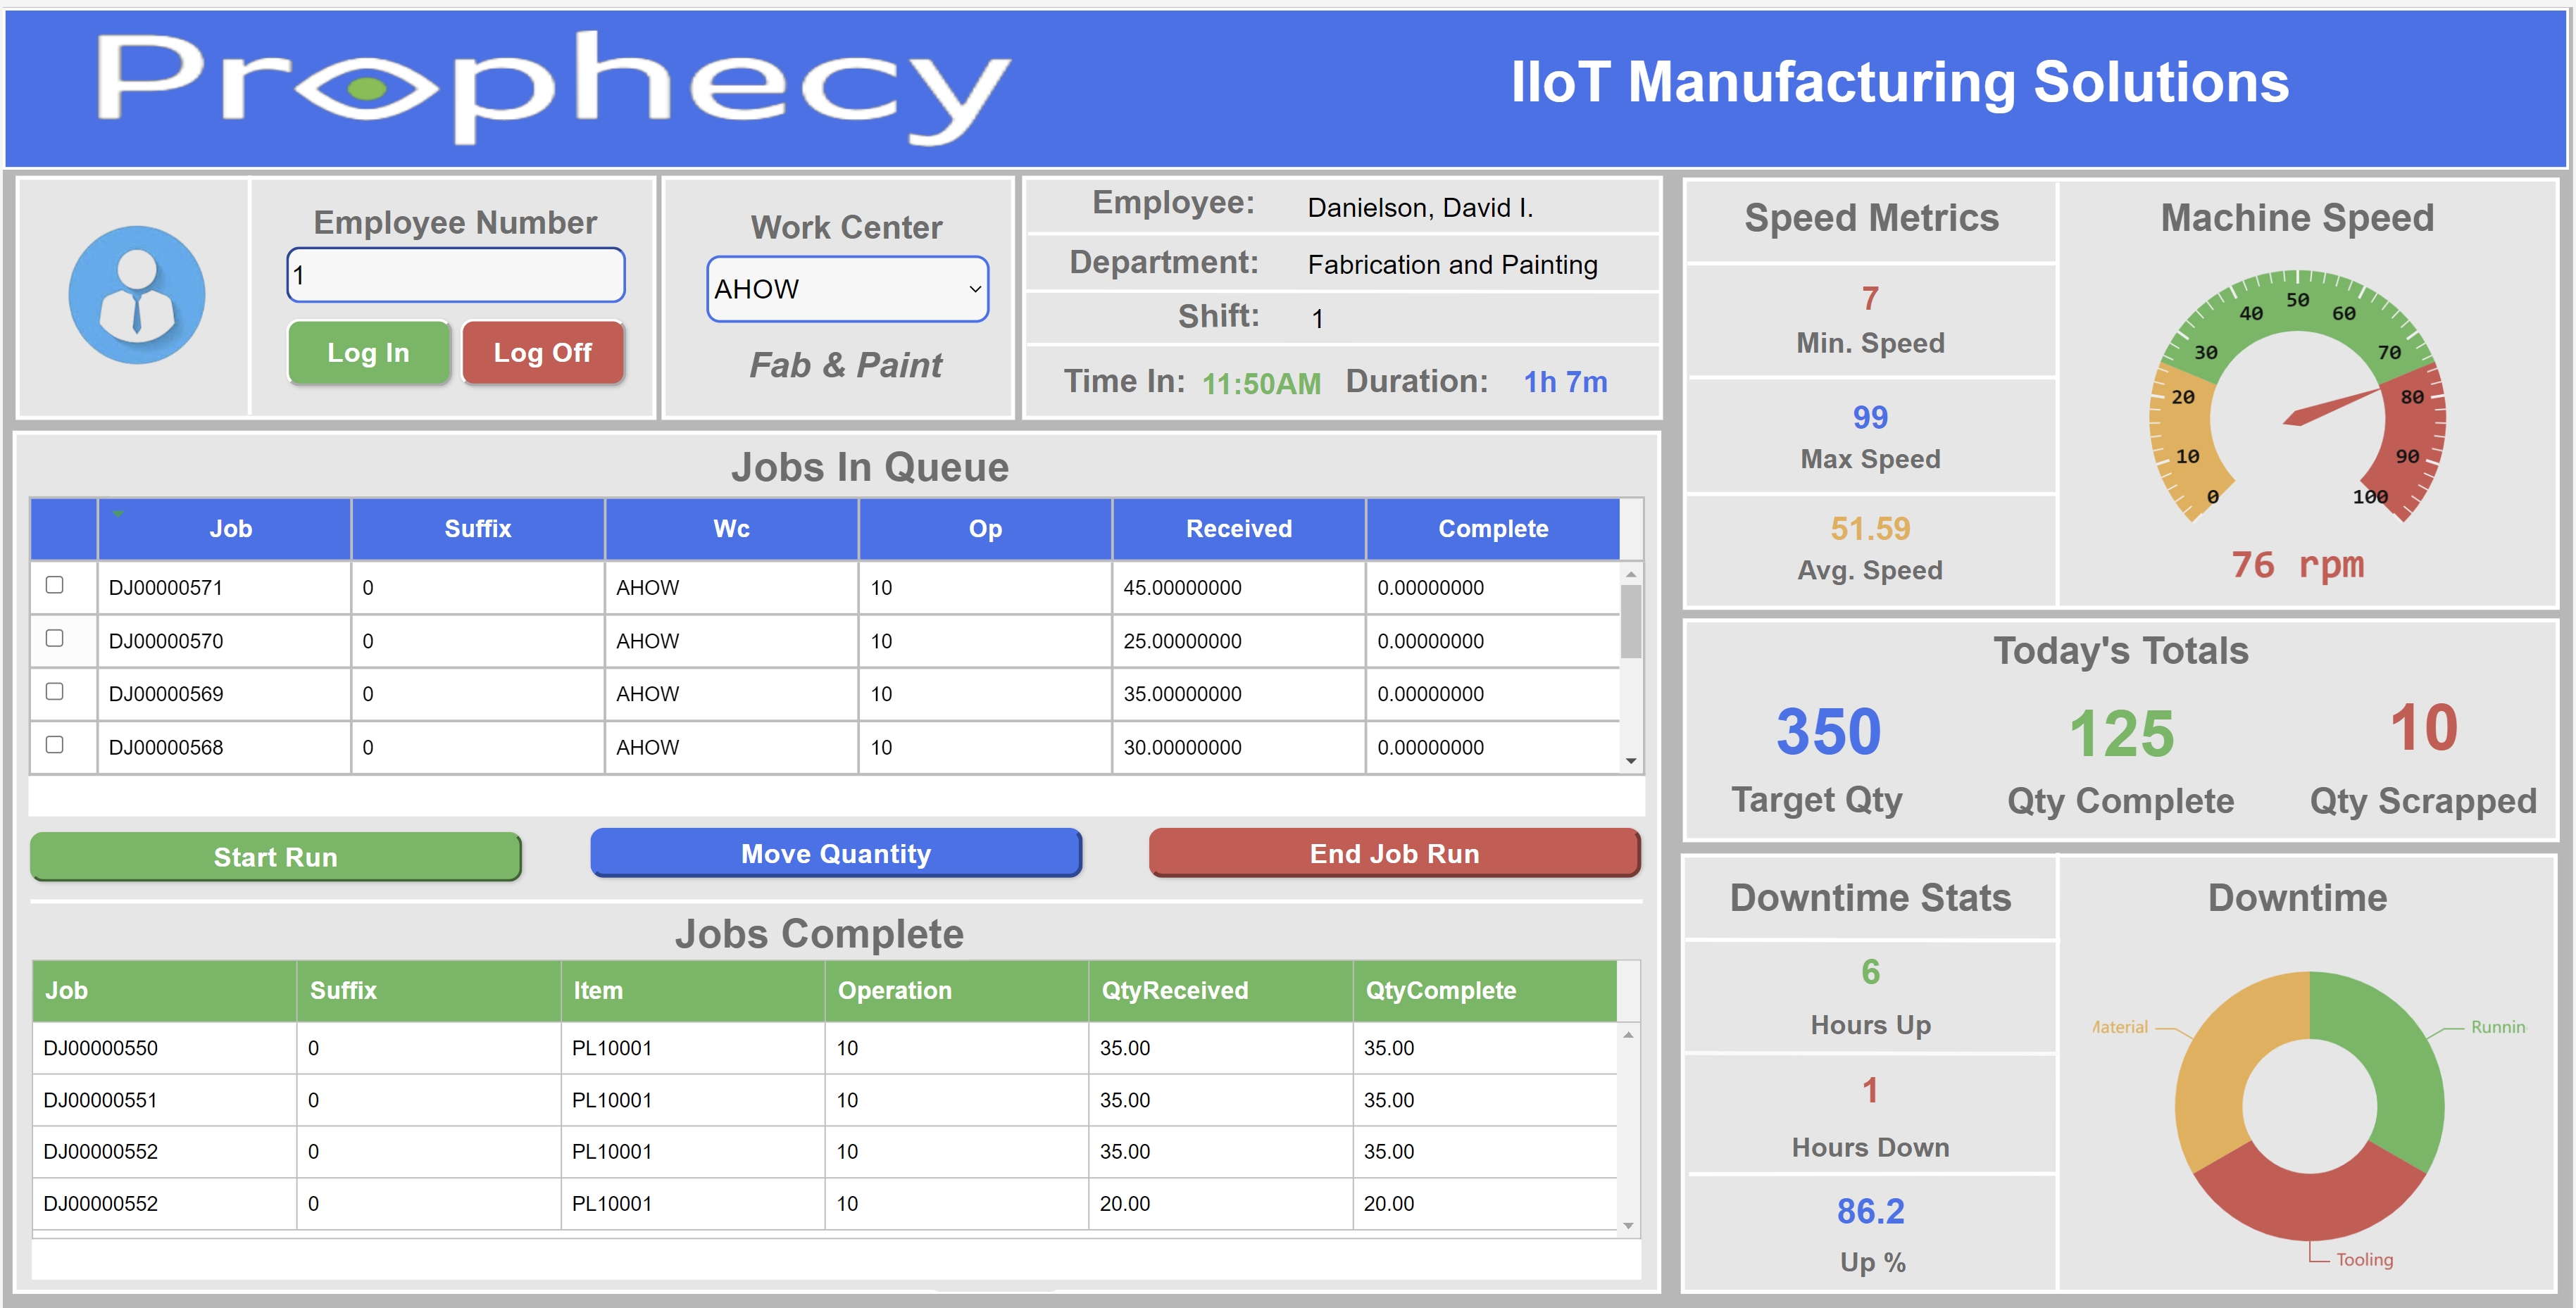Check the box for job DJ00000571

pos(55,585)
